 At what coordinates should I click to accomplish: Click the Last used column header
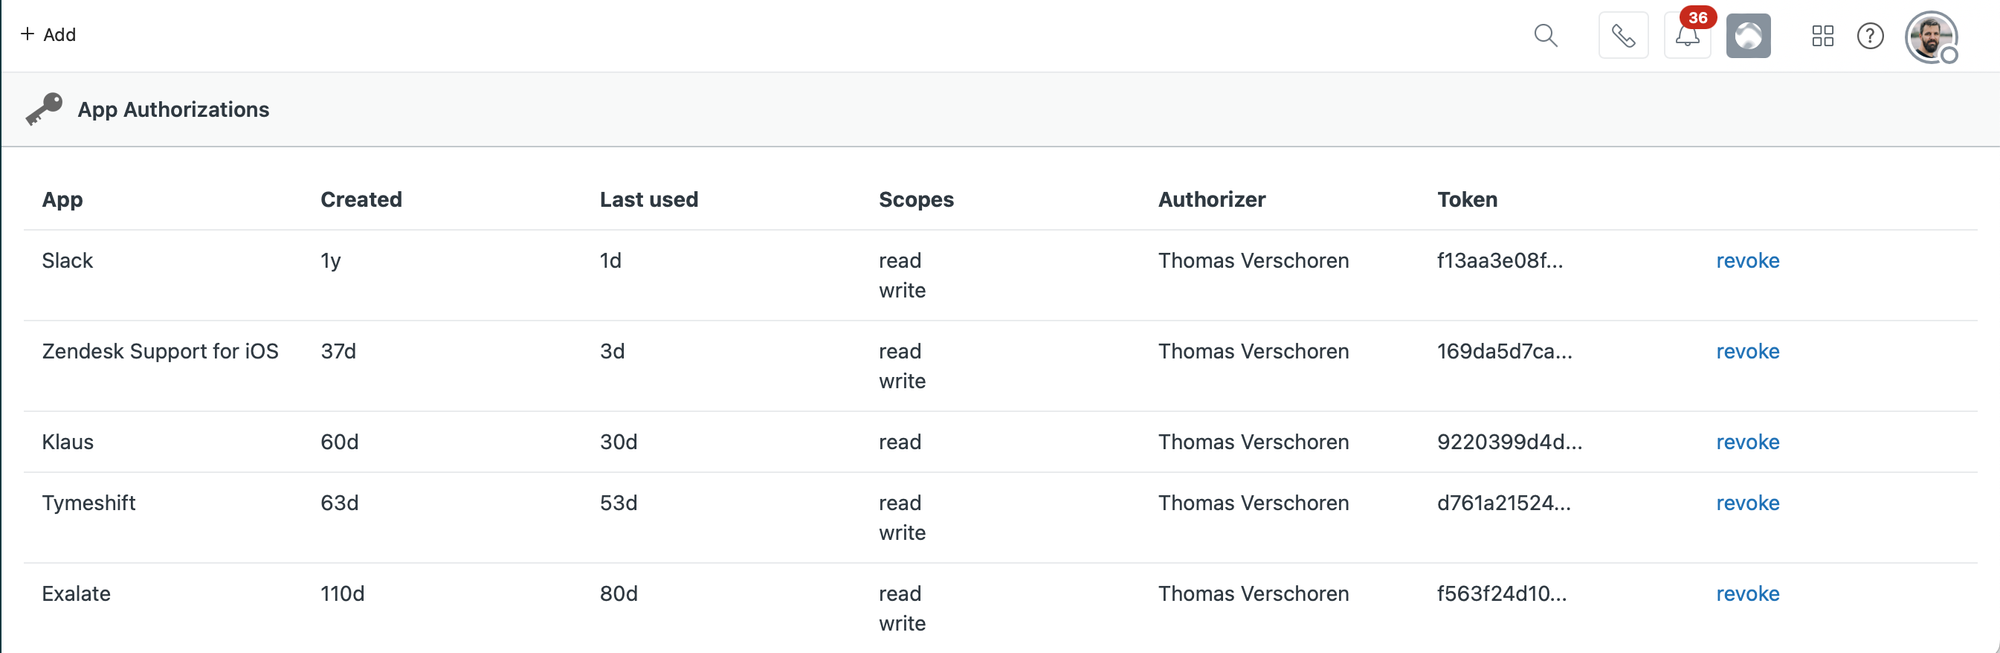tap(648, 200)
